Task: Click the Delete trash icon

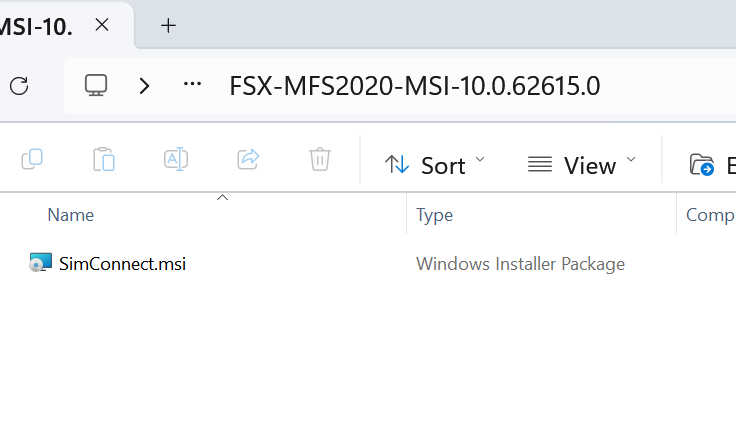Action: [x=320, y=159]
